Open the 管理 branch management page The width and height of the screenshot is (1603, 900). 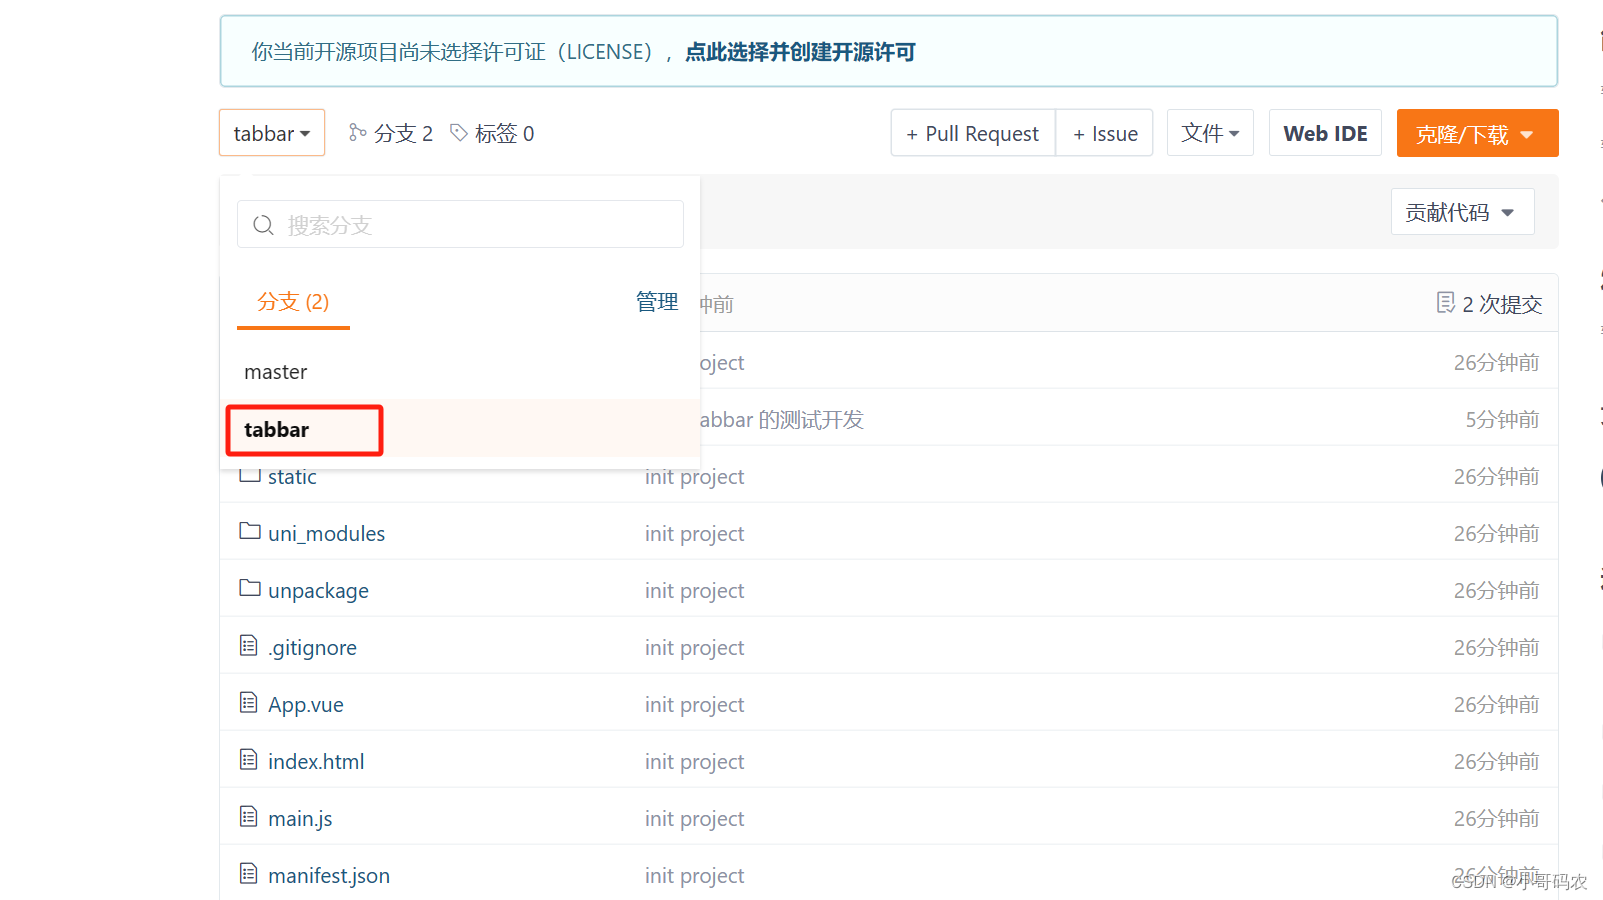click(x=656, y=301)
